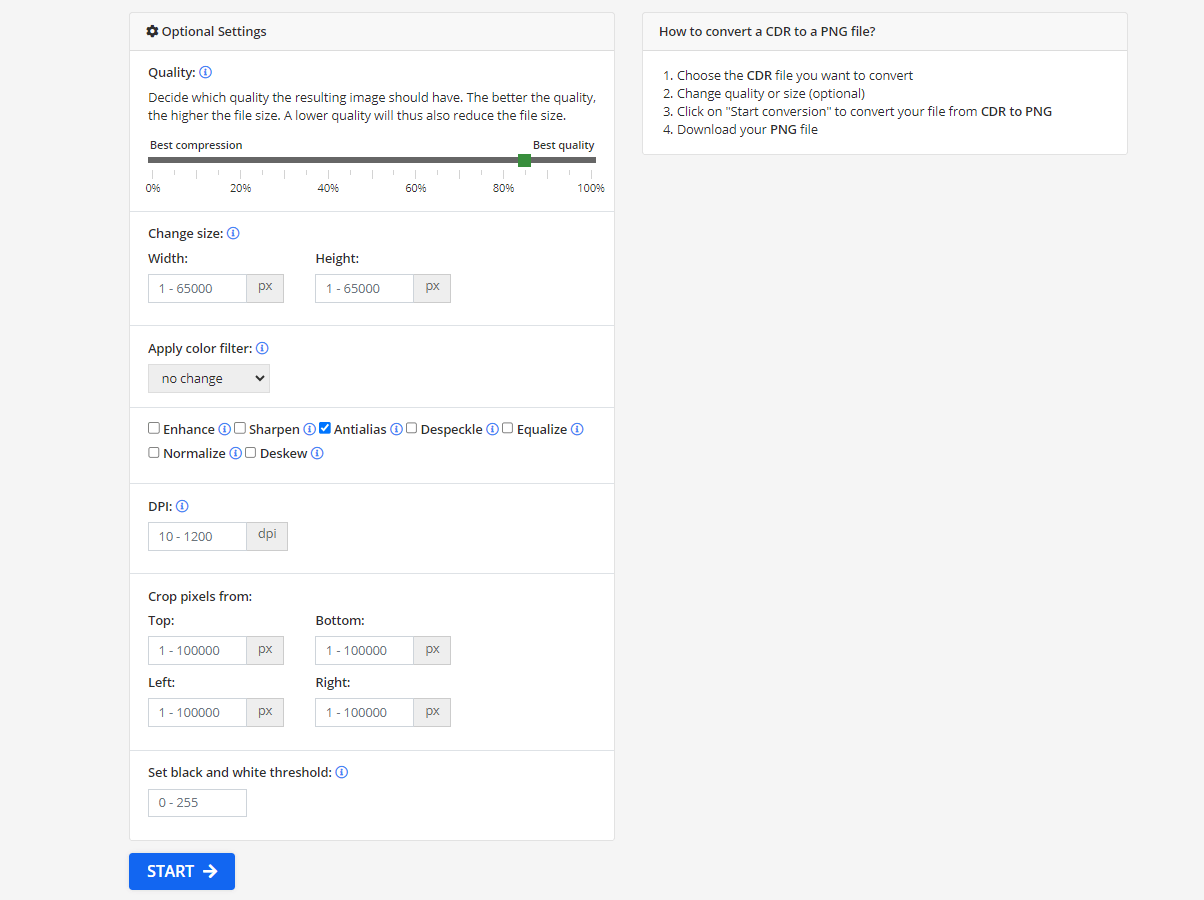Focus the Crop Bottom input field
The image size is (1204, 900).
click(365, 650)
